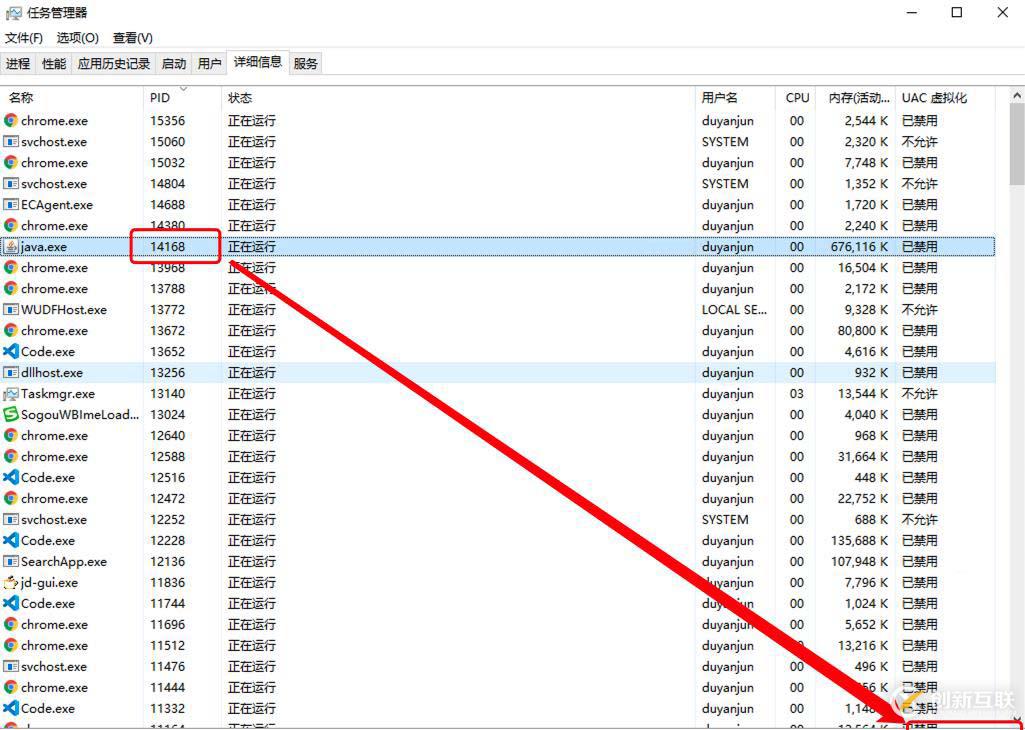Switch to the 用户 tab
1025x730 pixels.
209,63
